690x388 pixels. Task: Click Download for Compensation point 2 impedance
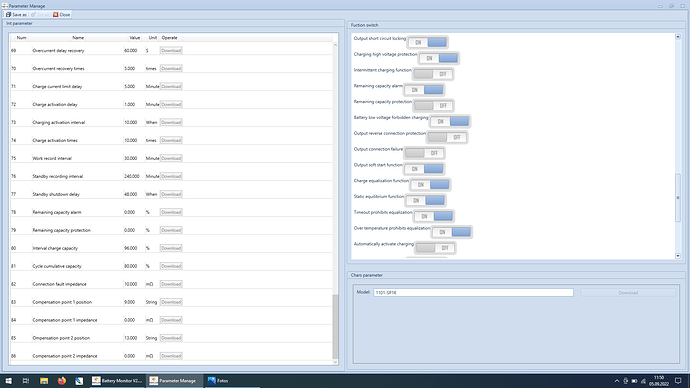pyautogui.click(x=171, y=356)
